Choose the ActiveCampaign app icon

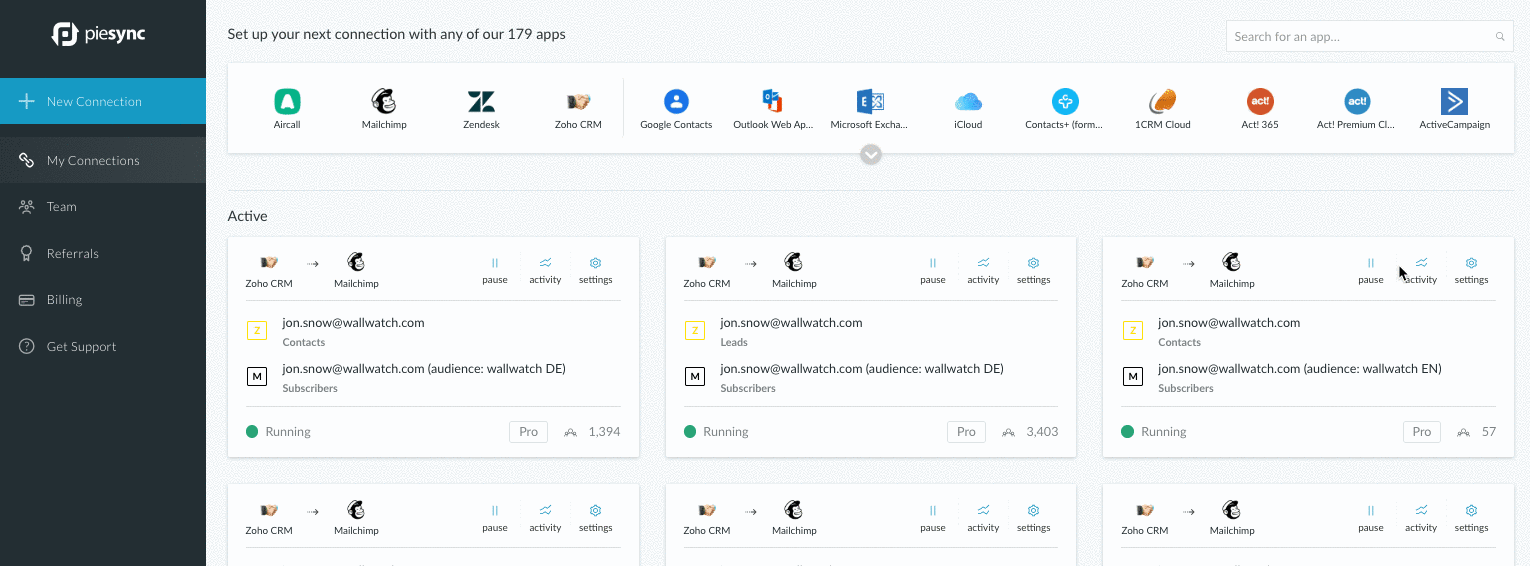(x=1454, y=101)
